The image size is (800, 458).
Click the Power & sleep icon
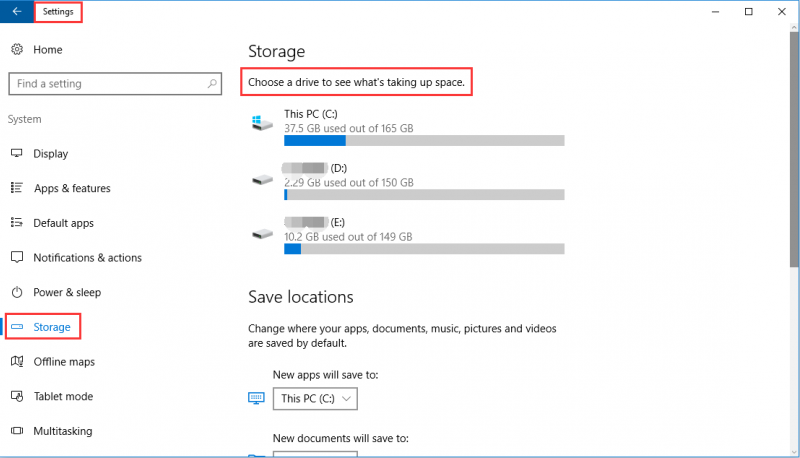coord(17,292)
